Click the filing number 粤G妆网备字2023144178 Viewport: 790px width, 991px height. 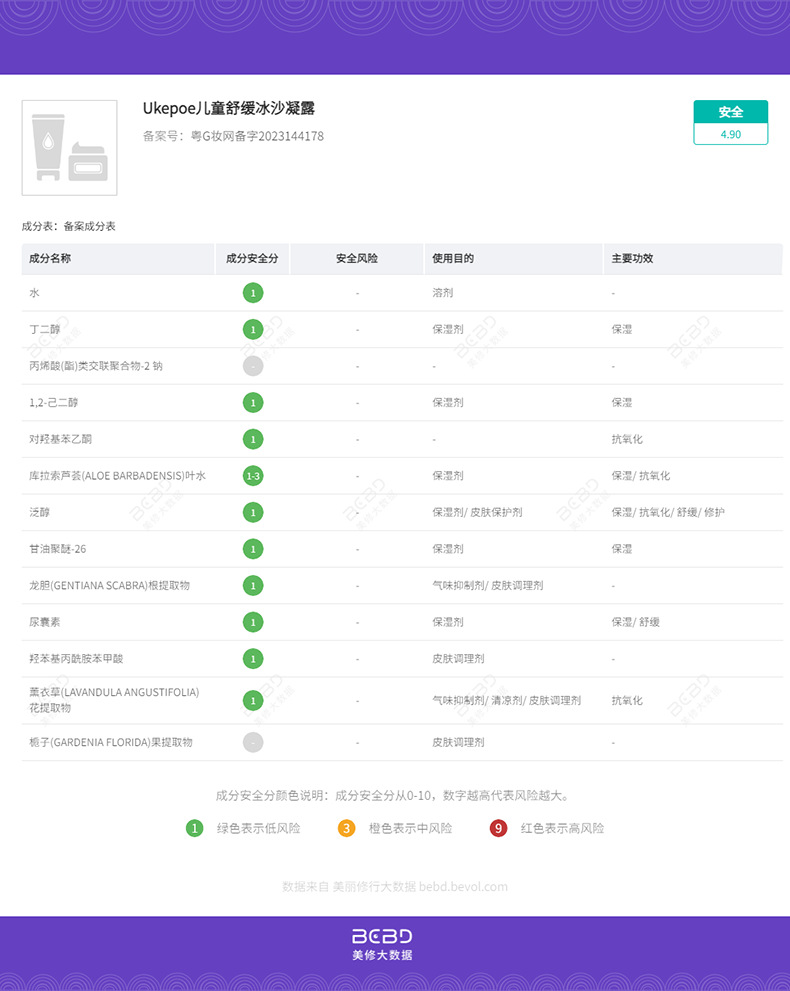coord(258,136)
